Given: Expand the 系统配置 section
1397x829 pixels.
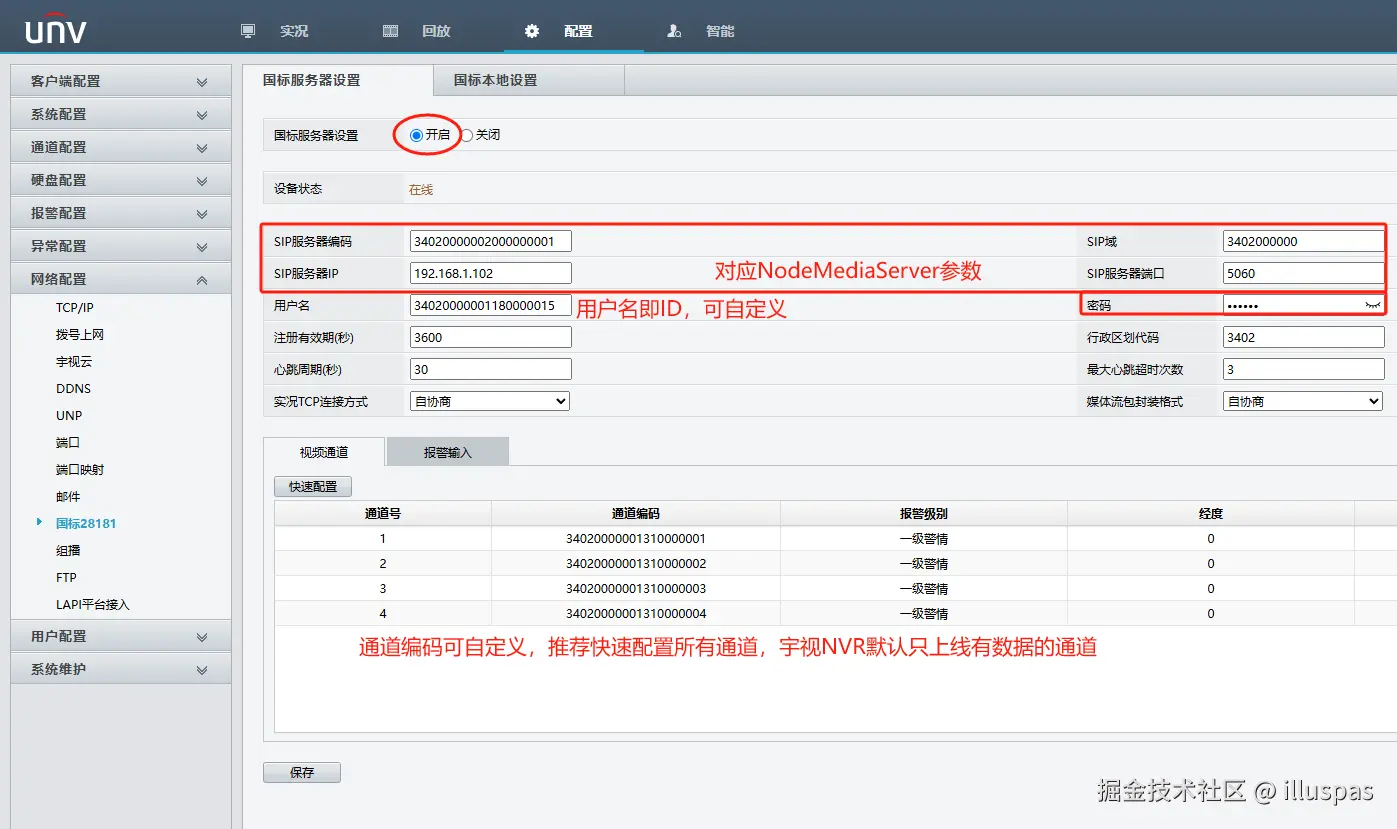Looking at the screenshot, I should (121, 114).
